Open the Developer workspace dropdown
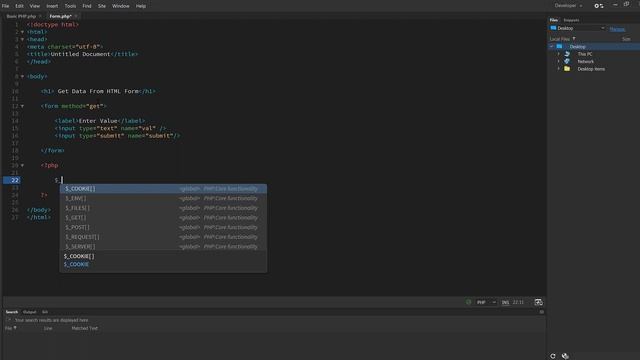Image resolution: width=640 pixels, height=360 pixels. (x=568, y=6)
